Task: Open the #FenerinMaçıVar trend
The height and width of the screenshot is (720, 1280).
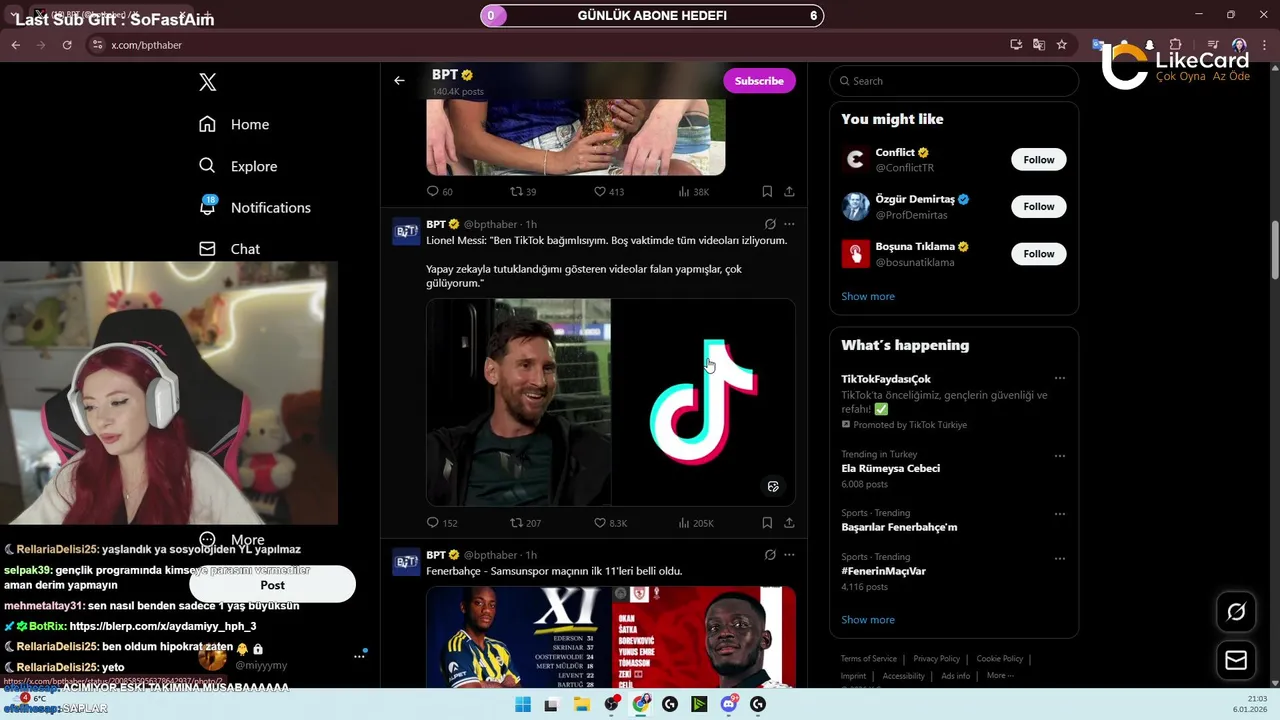Action: point(883,571)
